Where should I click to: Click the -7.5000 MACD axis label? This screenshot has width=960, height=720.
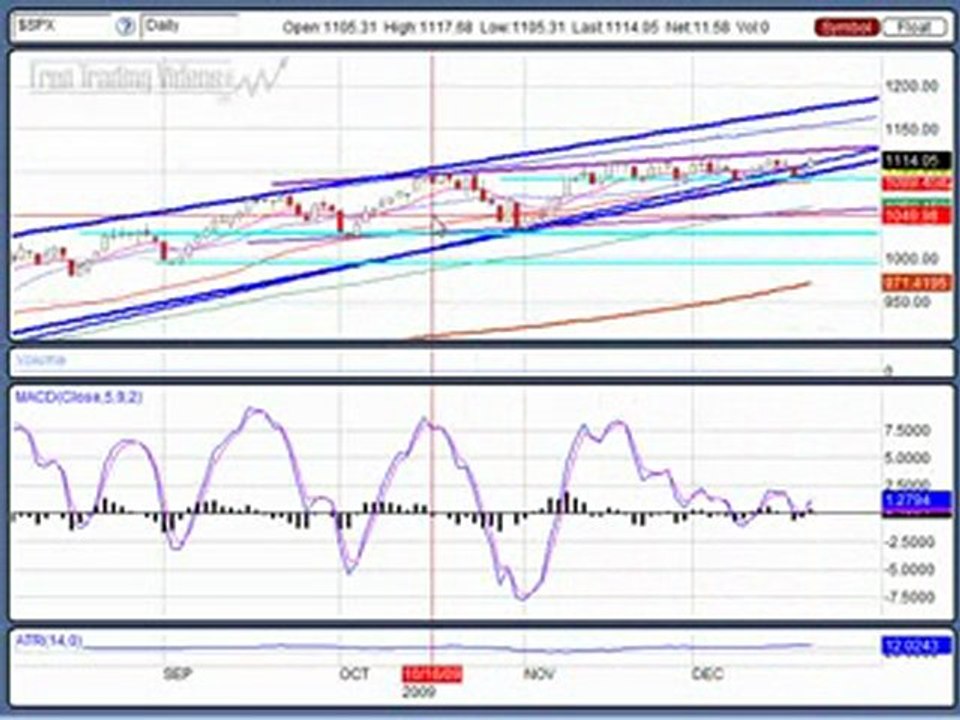point(907,597)
